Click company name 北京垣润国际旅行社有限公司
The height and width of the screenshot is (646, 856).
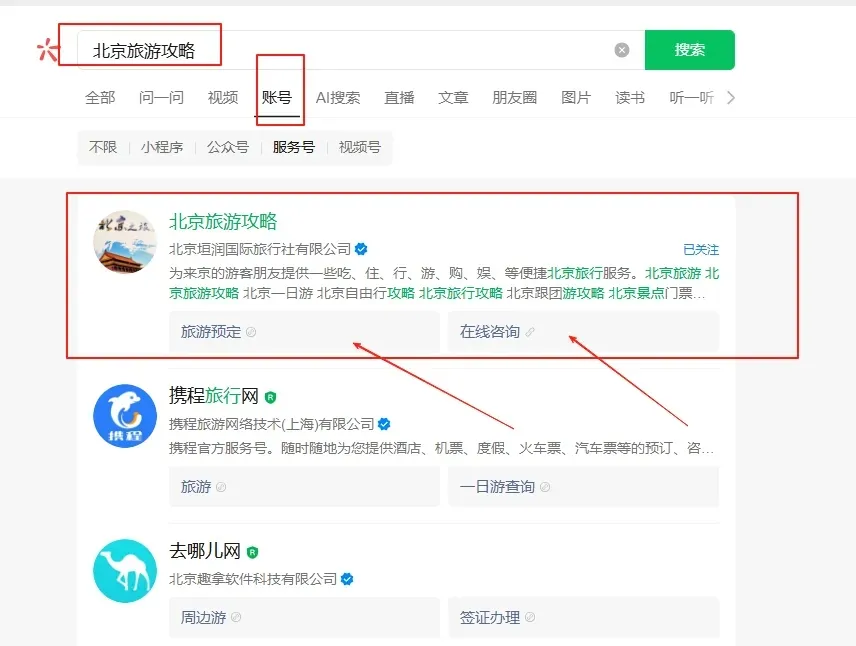[x=260, y=249]
